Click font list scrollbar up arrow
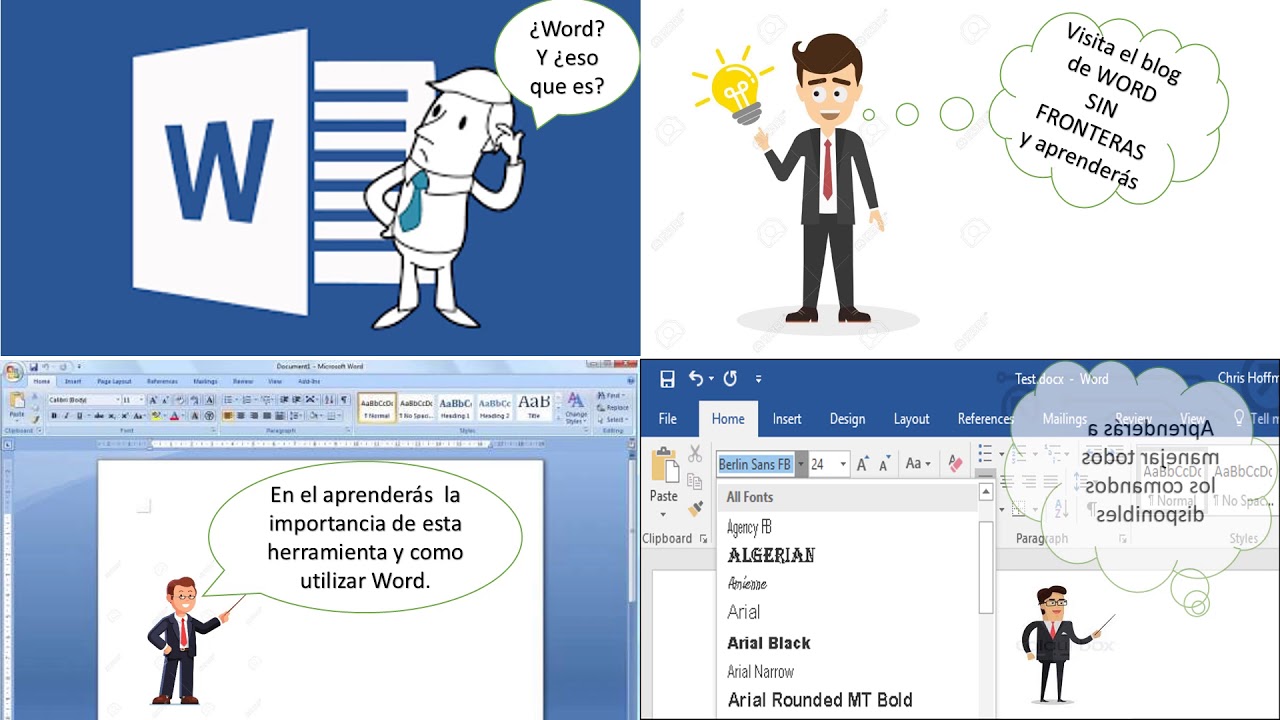The image size is (1280, 720). click(x=985, y=491)
